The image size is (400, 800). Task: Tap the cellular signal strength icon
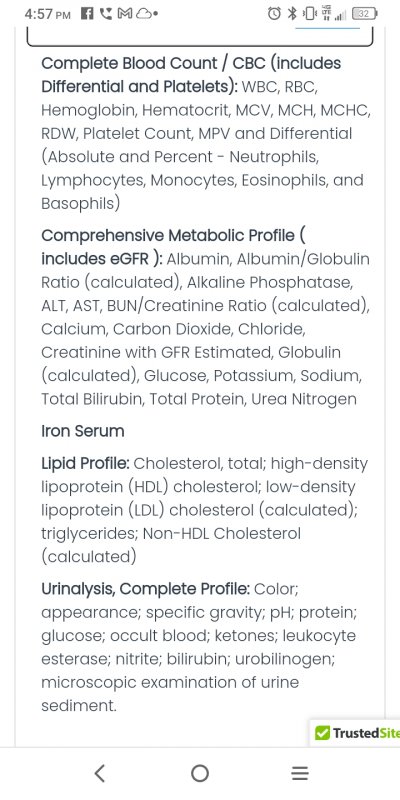340,16
